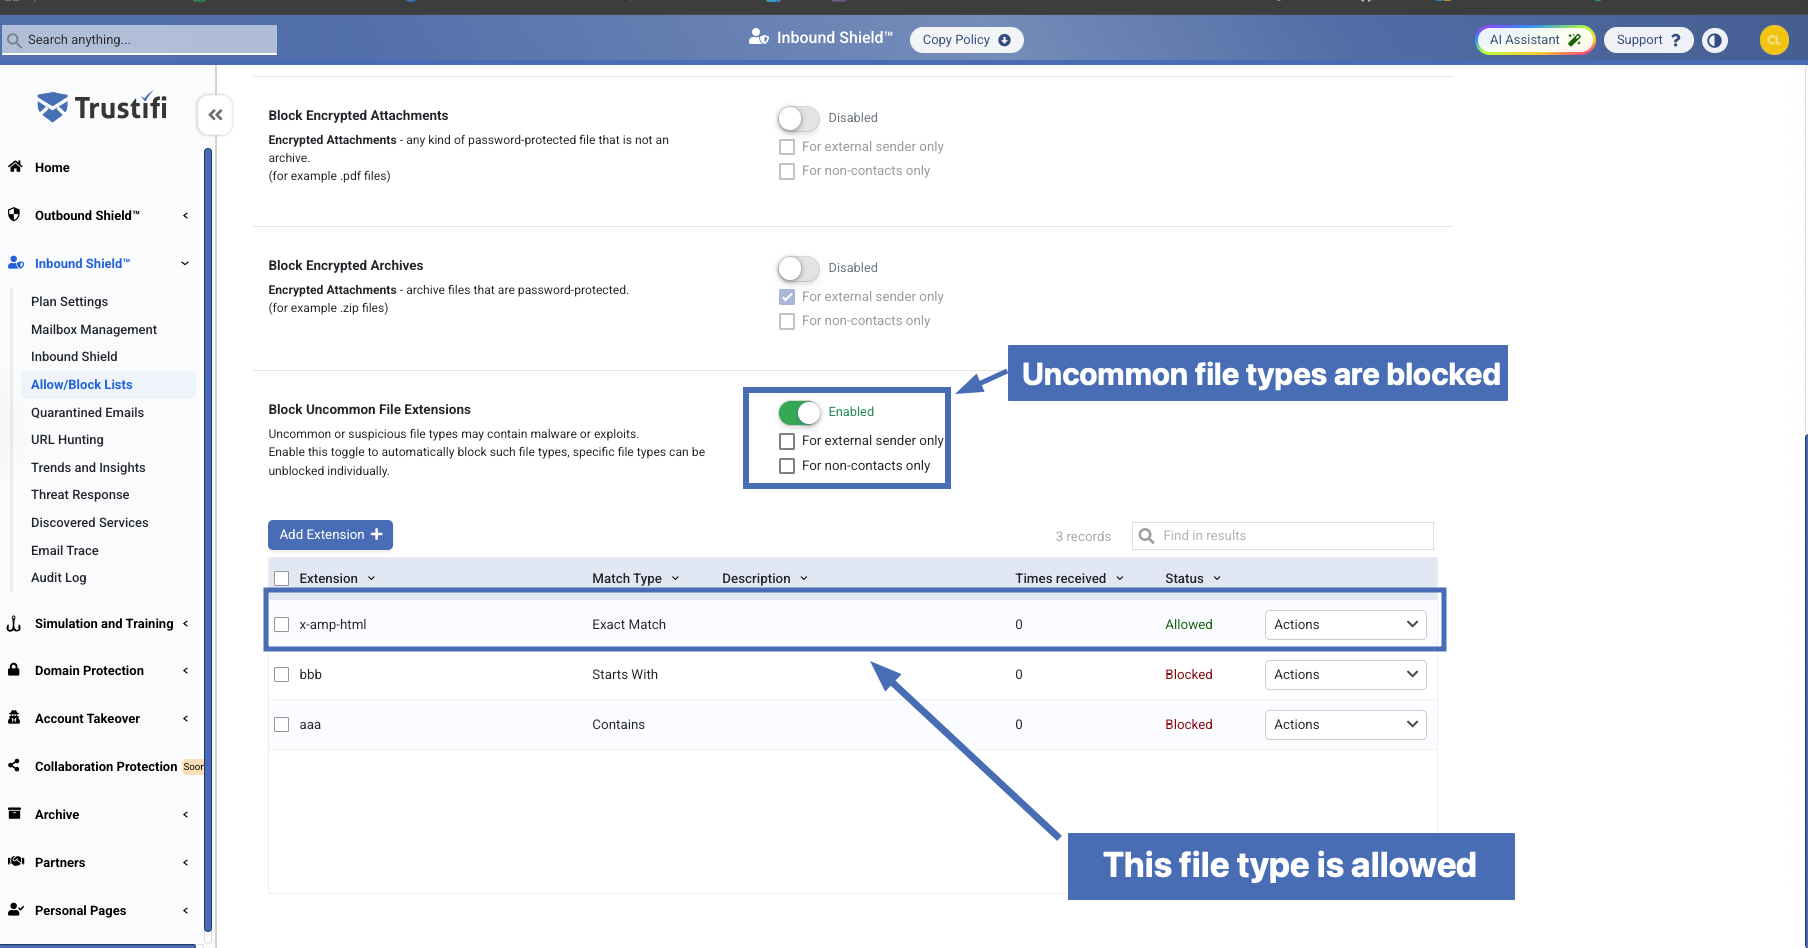Screen dimensions: 1808x948
Task: Click the Inbound Shield sidebar icon
Action: [16, 263]
